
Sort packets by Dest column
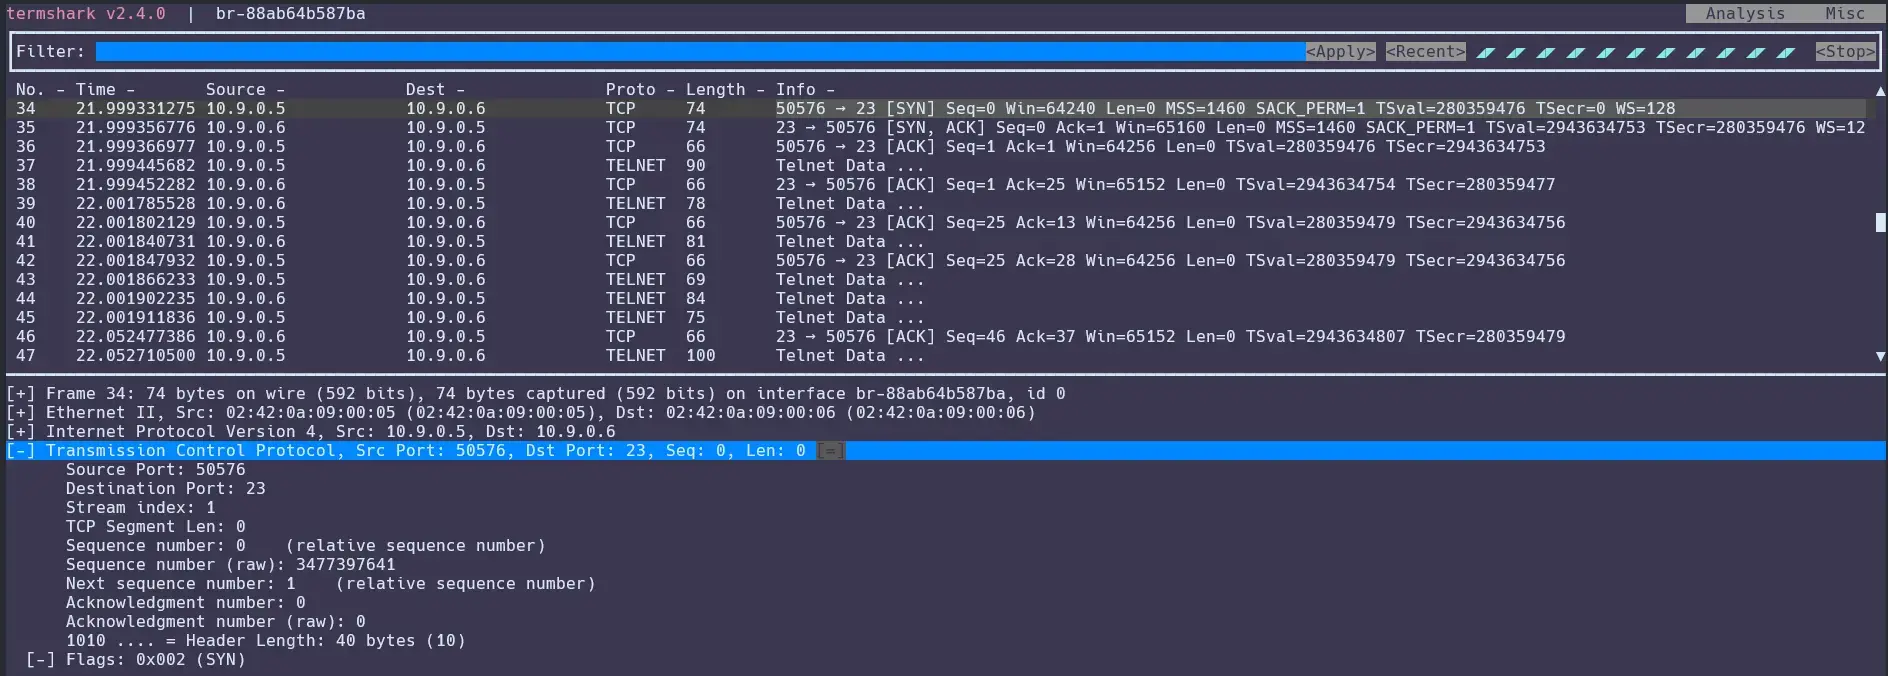click(435, 89)
